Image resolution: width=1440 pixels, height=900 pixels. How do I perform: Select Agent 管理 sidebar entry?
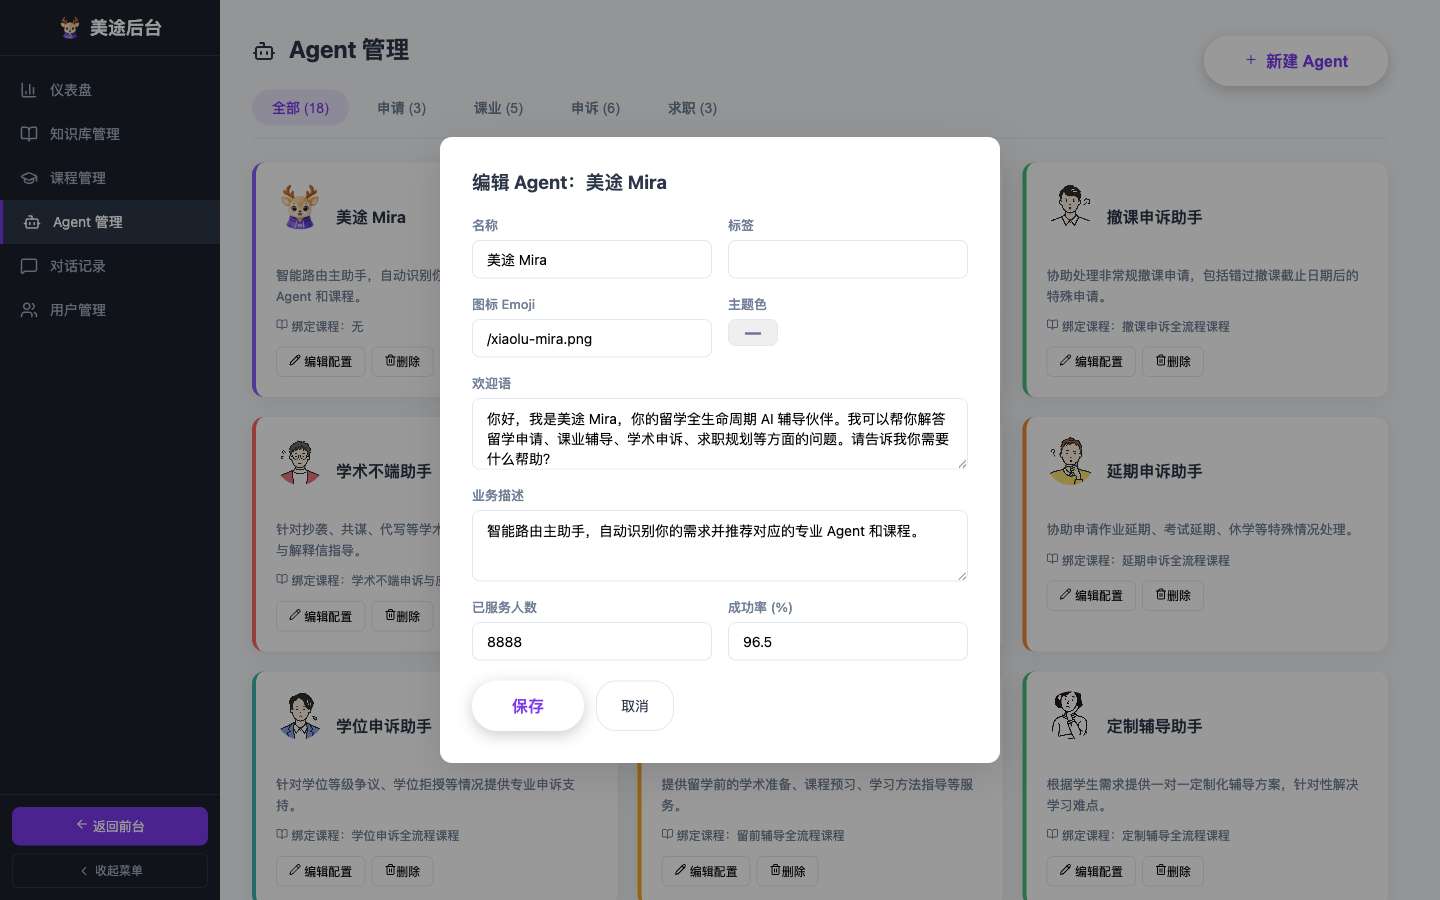click(110, 222)
